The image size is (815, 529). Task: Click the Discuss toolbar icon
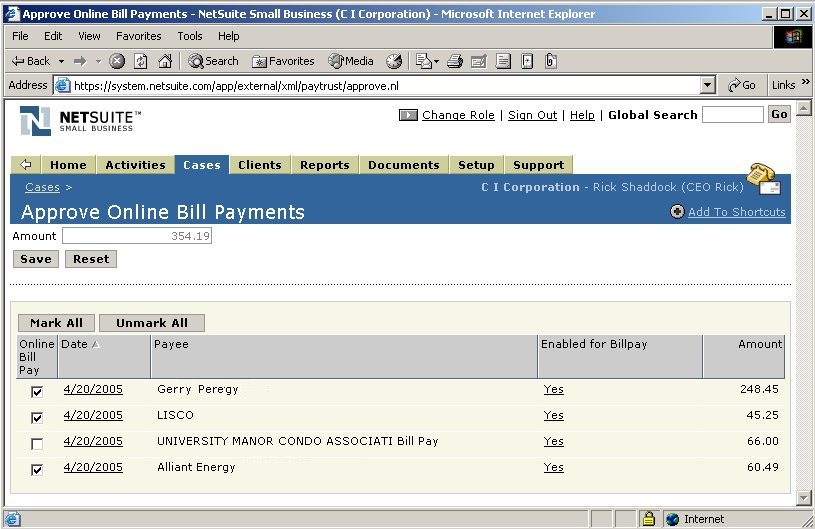503,61
